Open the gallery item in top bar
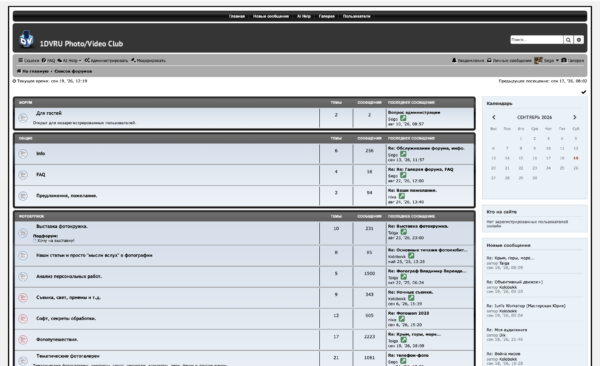Screen dimensions: 600x366 (x=326, y=16)
